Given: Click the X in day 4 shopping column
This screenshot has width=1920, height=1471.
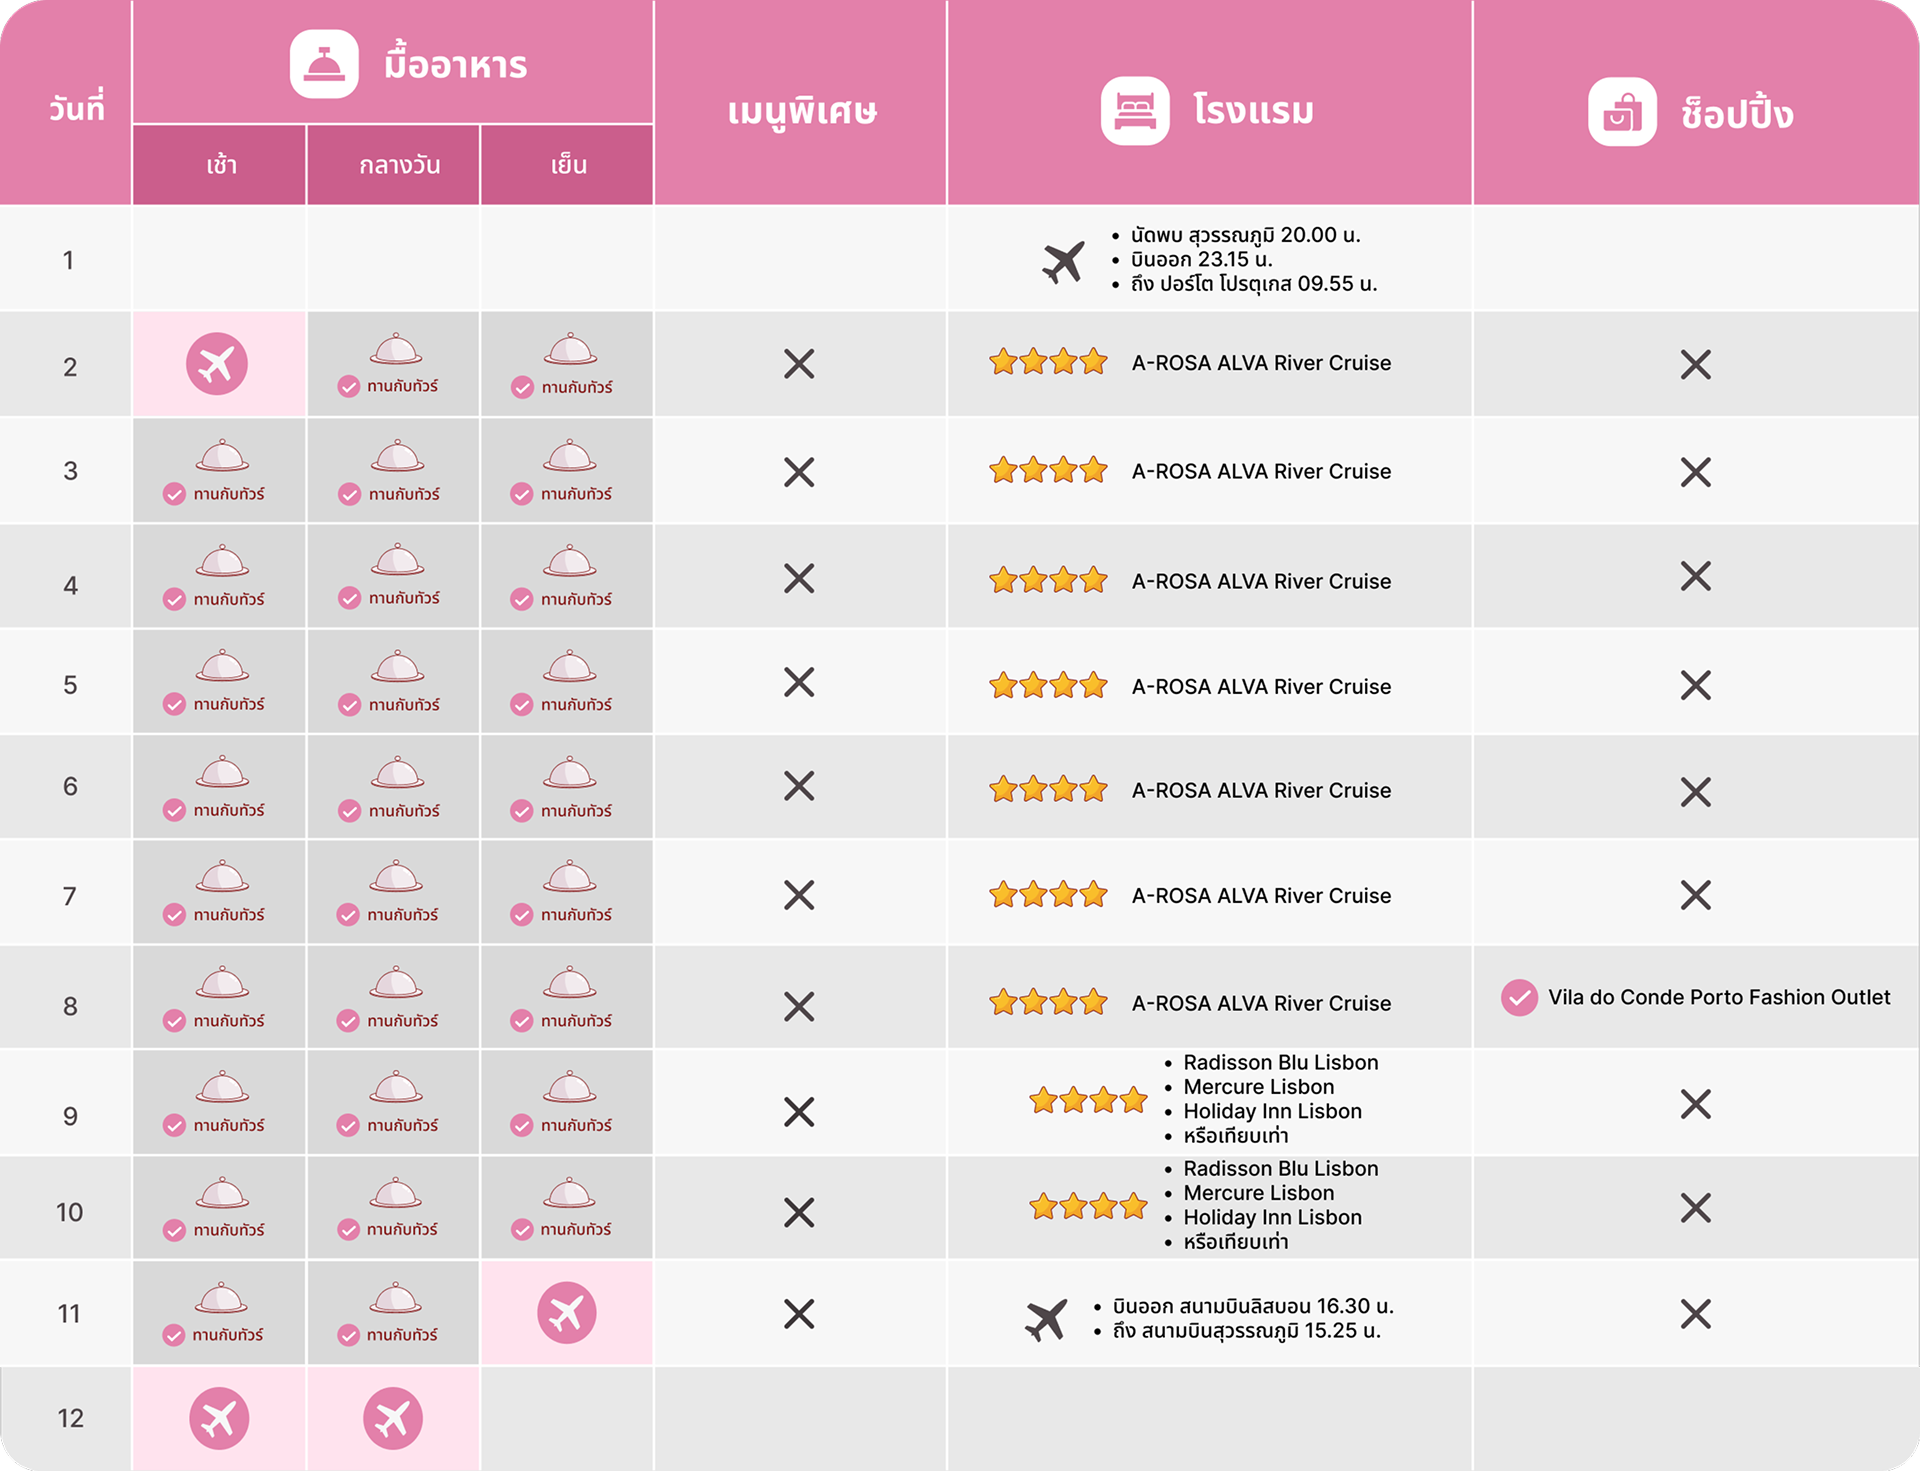Looking at the screenshot, I should 1695,576.
